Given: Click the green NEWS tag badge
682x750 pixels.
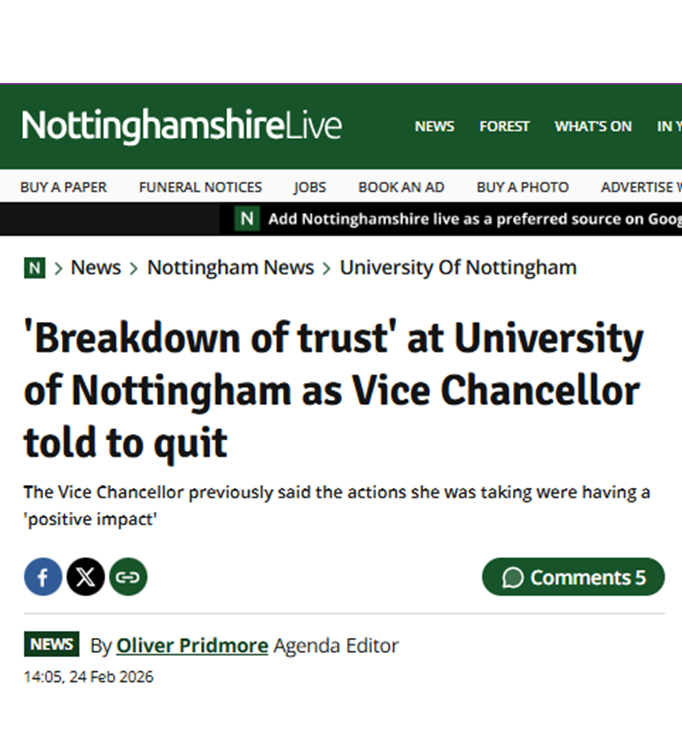Looking at the screenshot, I should pyautogui.click(x=51, y=645).
